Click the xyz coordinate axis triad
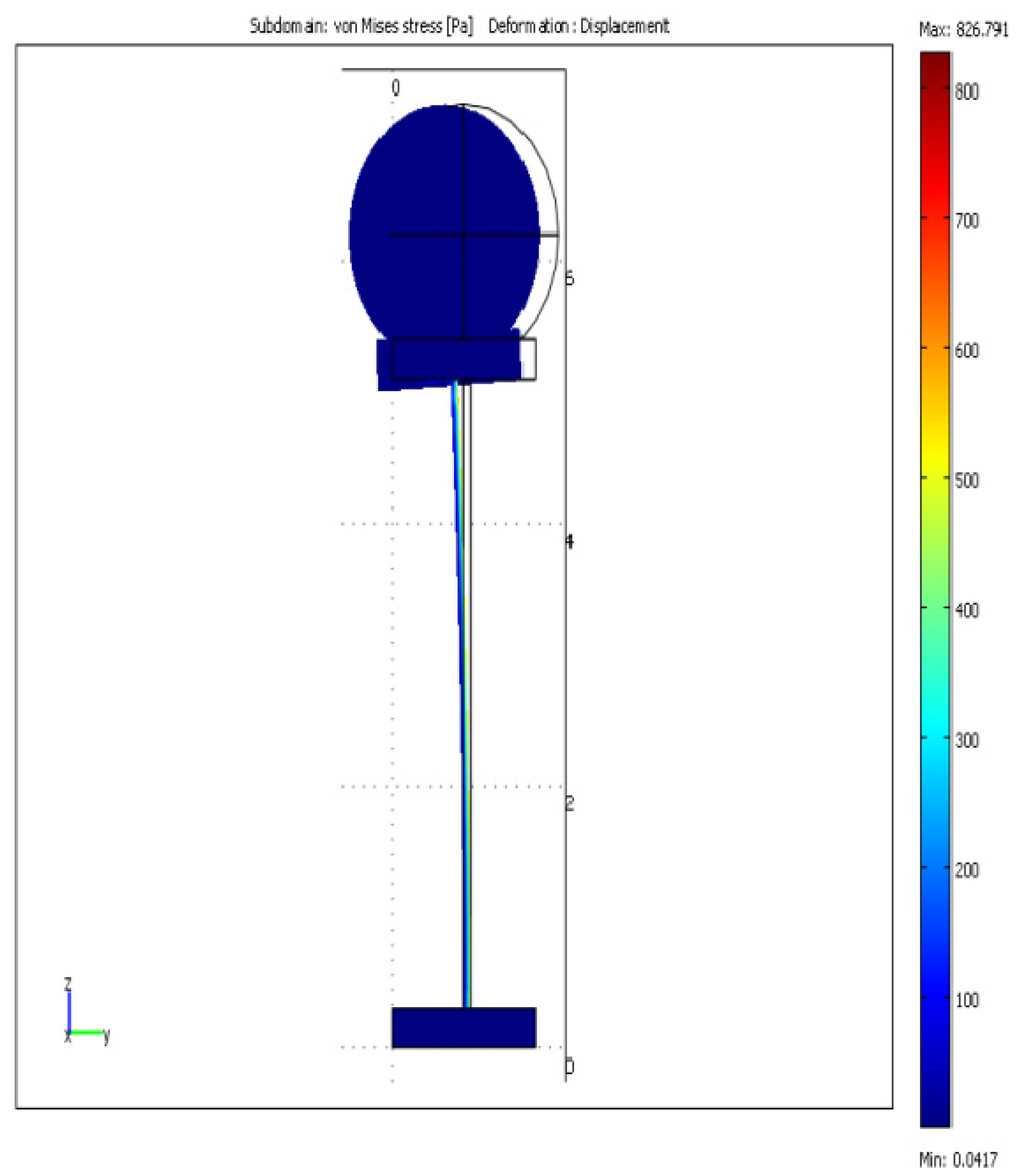This screenshot has height=1176, width=1024. click(86, 1012)
